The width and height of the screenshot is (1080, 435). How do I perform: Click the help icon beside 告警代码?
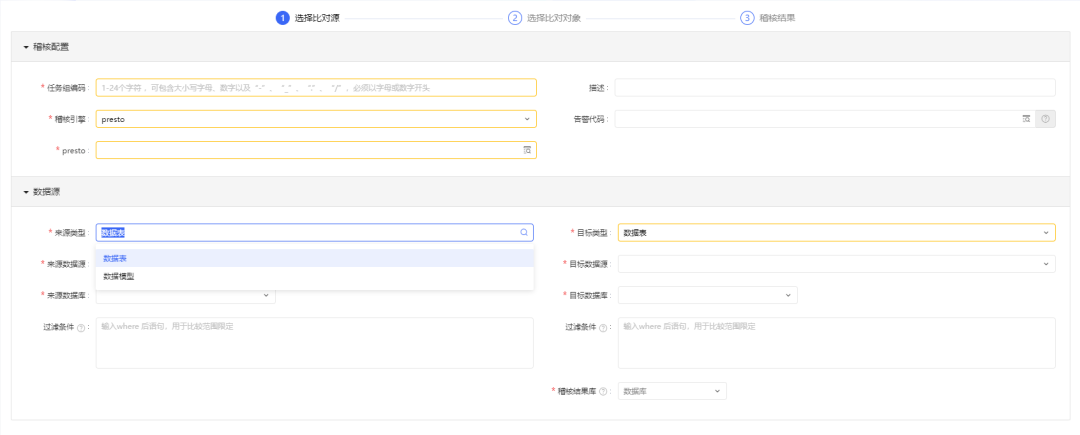coord(1046,119)
